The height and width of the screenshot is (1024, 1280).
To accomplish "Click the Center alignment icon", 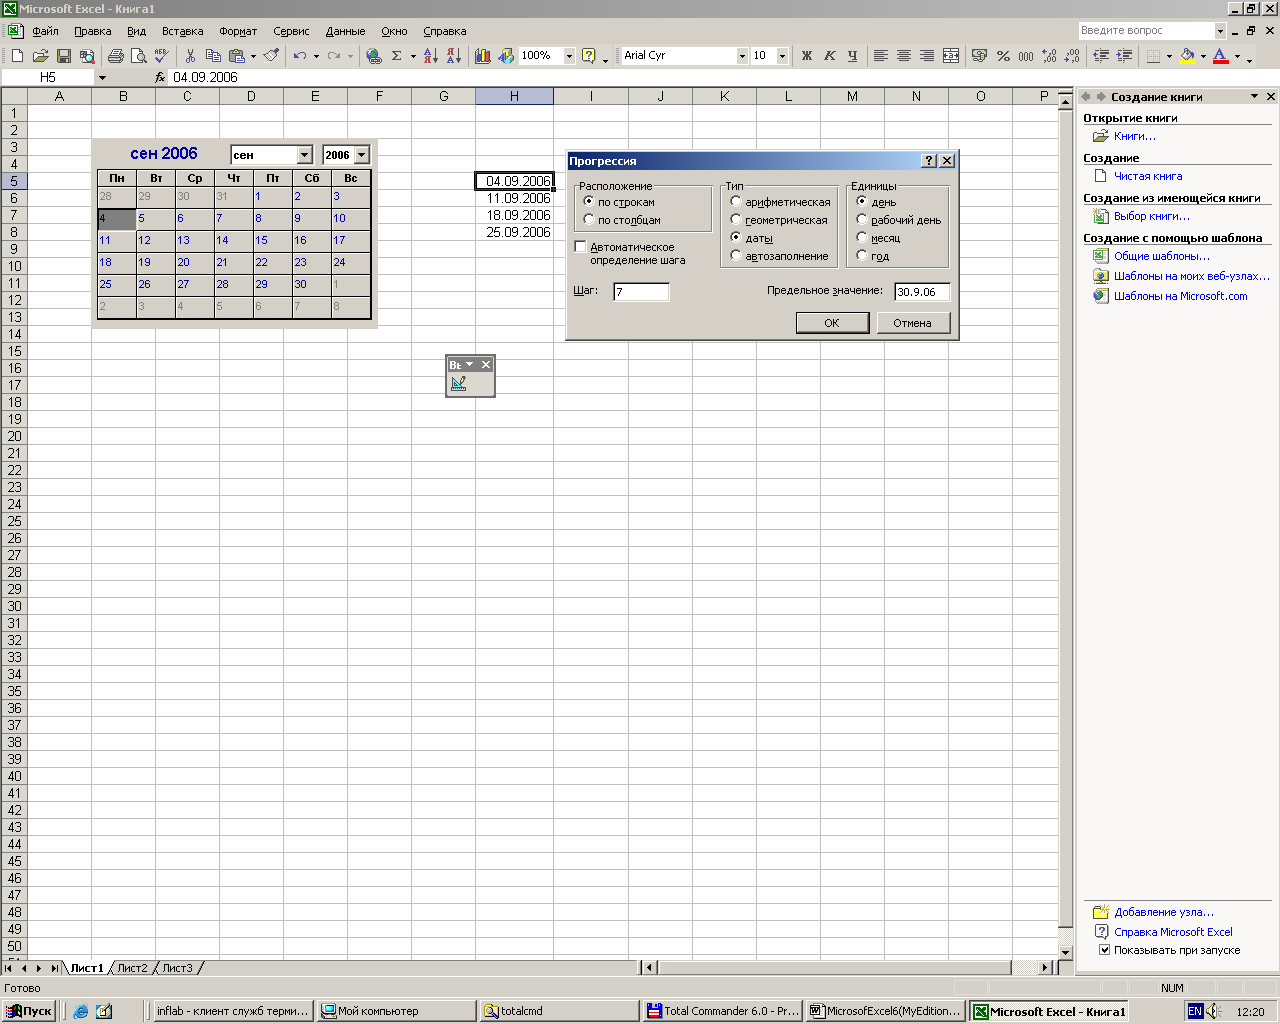I will point(904,56).
